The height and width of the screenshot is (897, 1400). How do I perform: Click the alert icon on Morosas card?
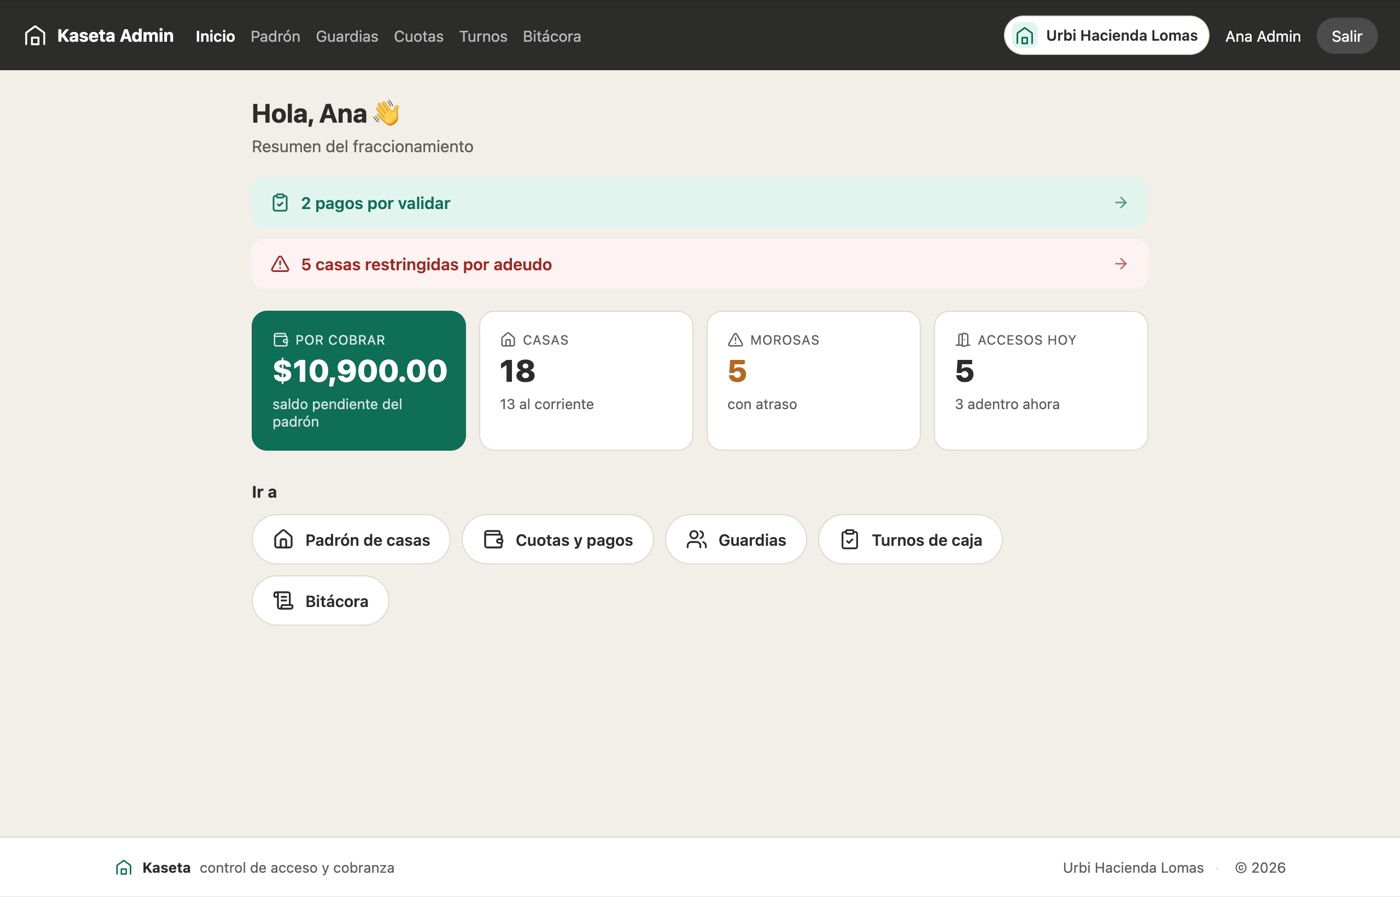735,340
